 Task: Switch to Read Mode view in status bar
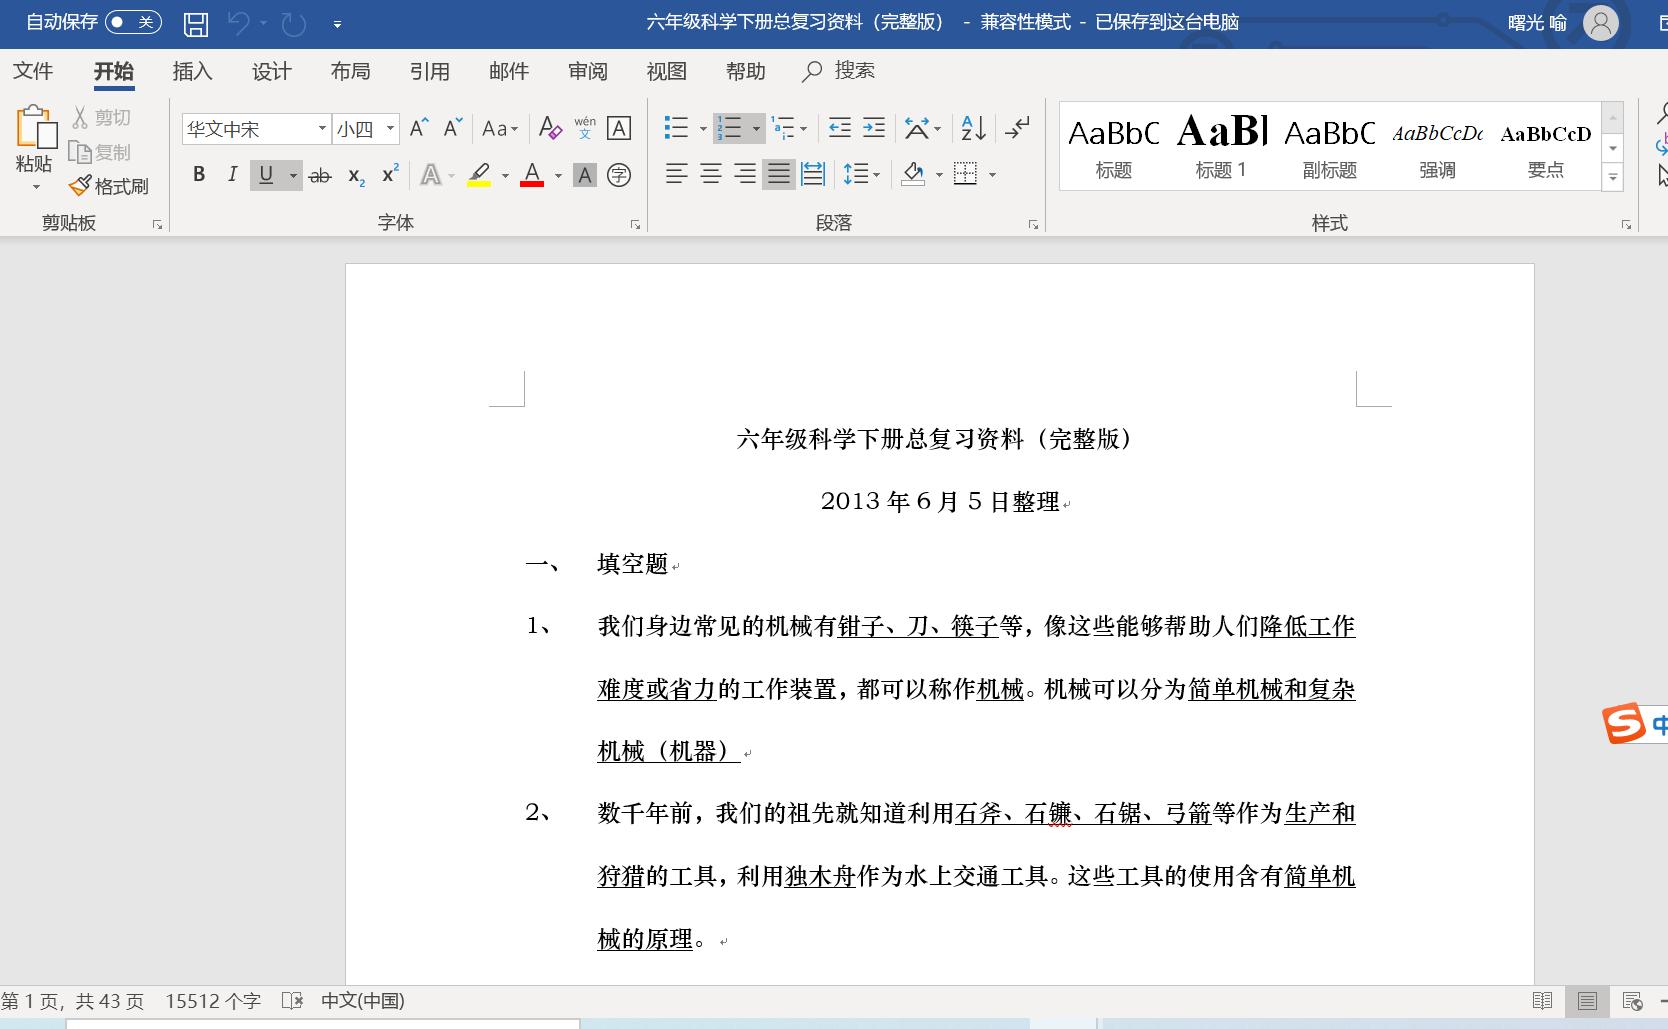click(1543, 1001)
